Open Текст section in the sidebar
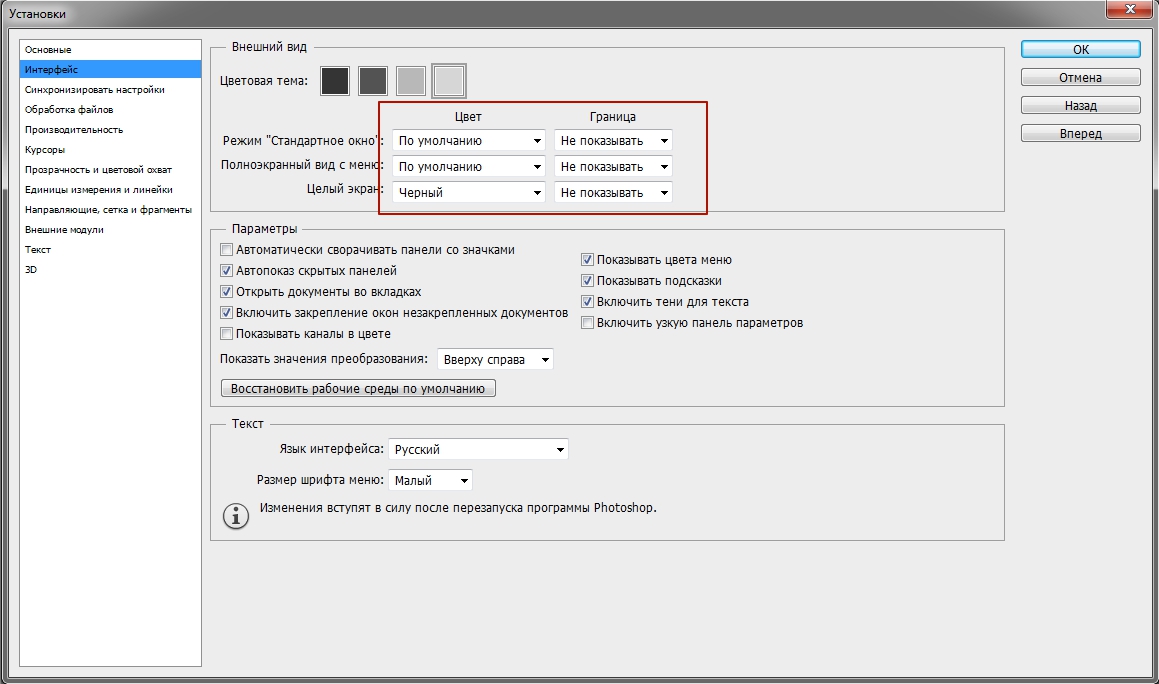This screenshot has width=1159, height=684. coord(110,249)
